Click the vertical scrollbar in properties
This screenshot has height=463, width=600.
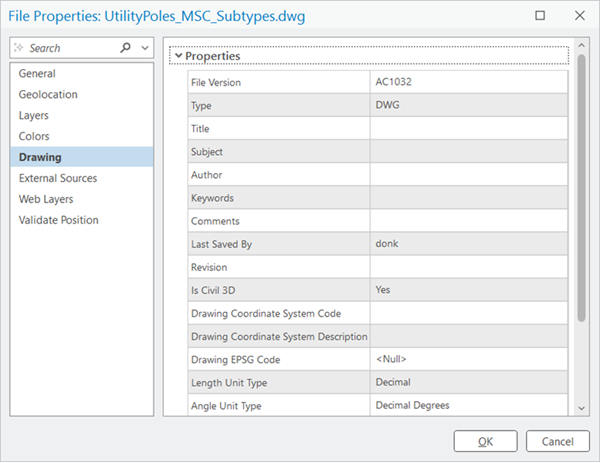[x=582, y=188]
